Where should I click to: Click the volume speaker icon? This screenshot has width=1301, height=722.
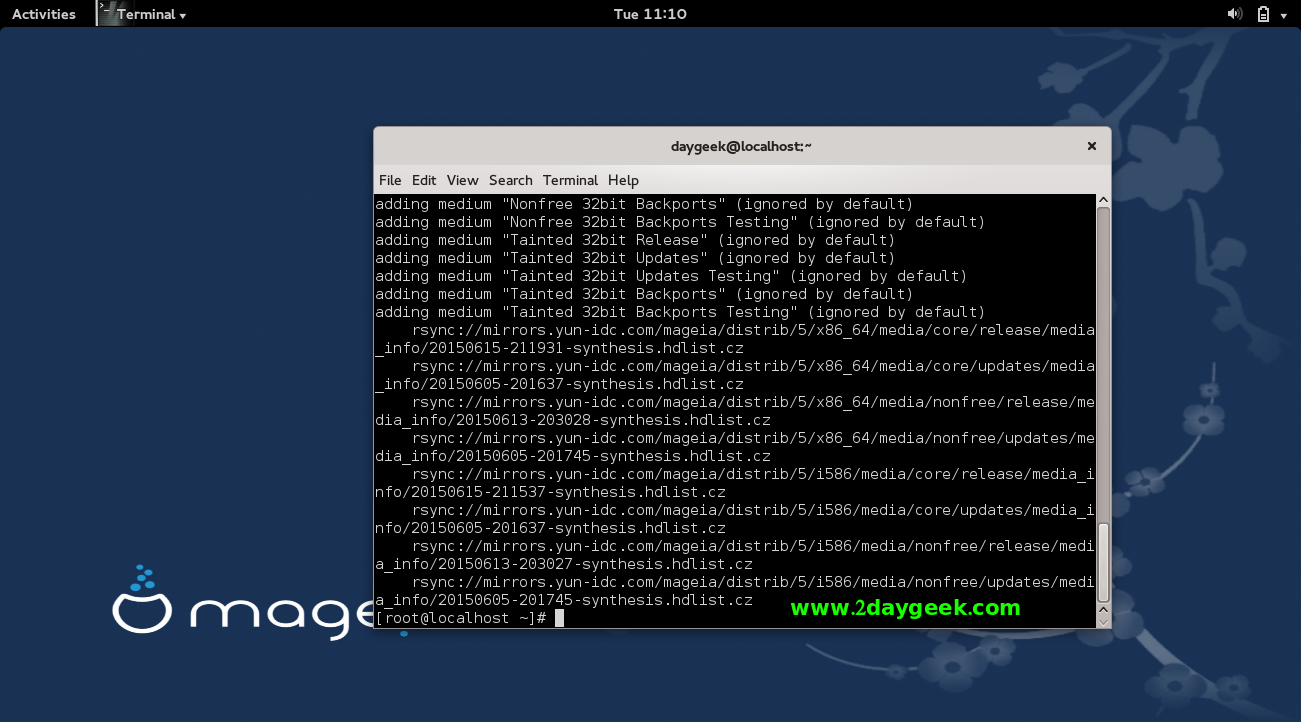pyautogui.click(x=1234, y=14)
